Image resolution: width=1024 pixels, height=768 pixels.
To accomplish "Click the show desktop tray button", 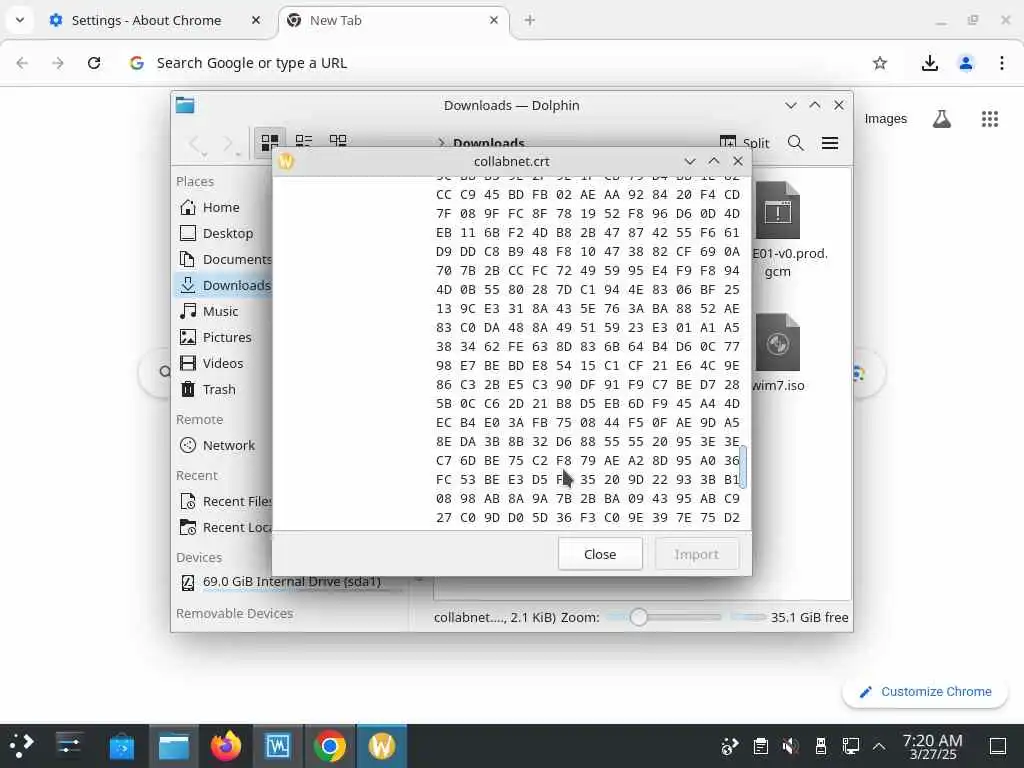I will 998,746.
